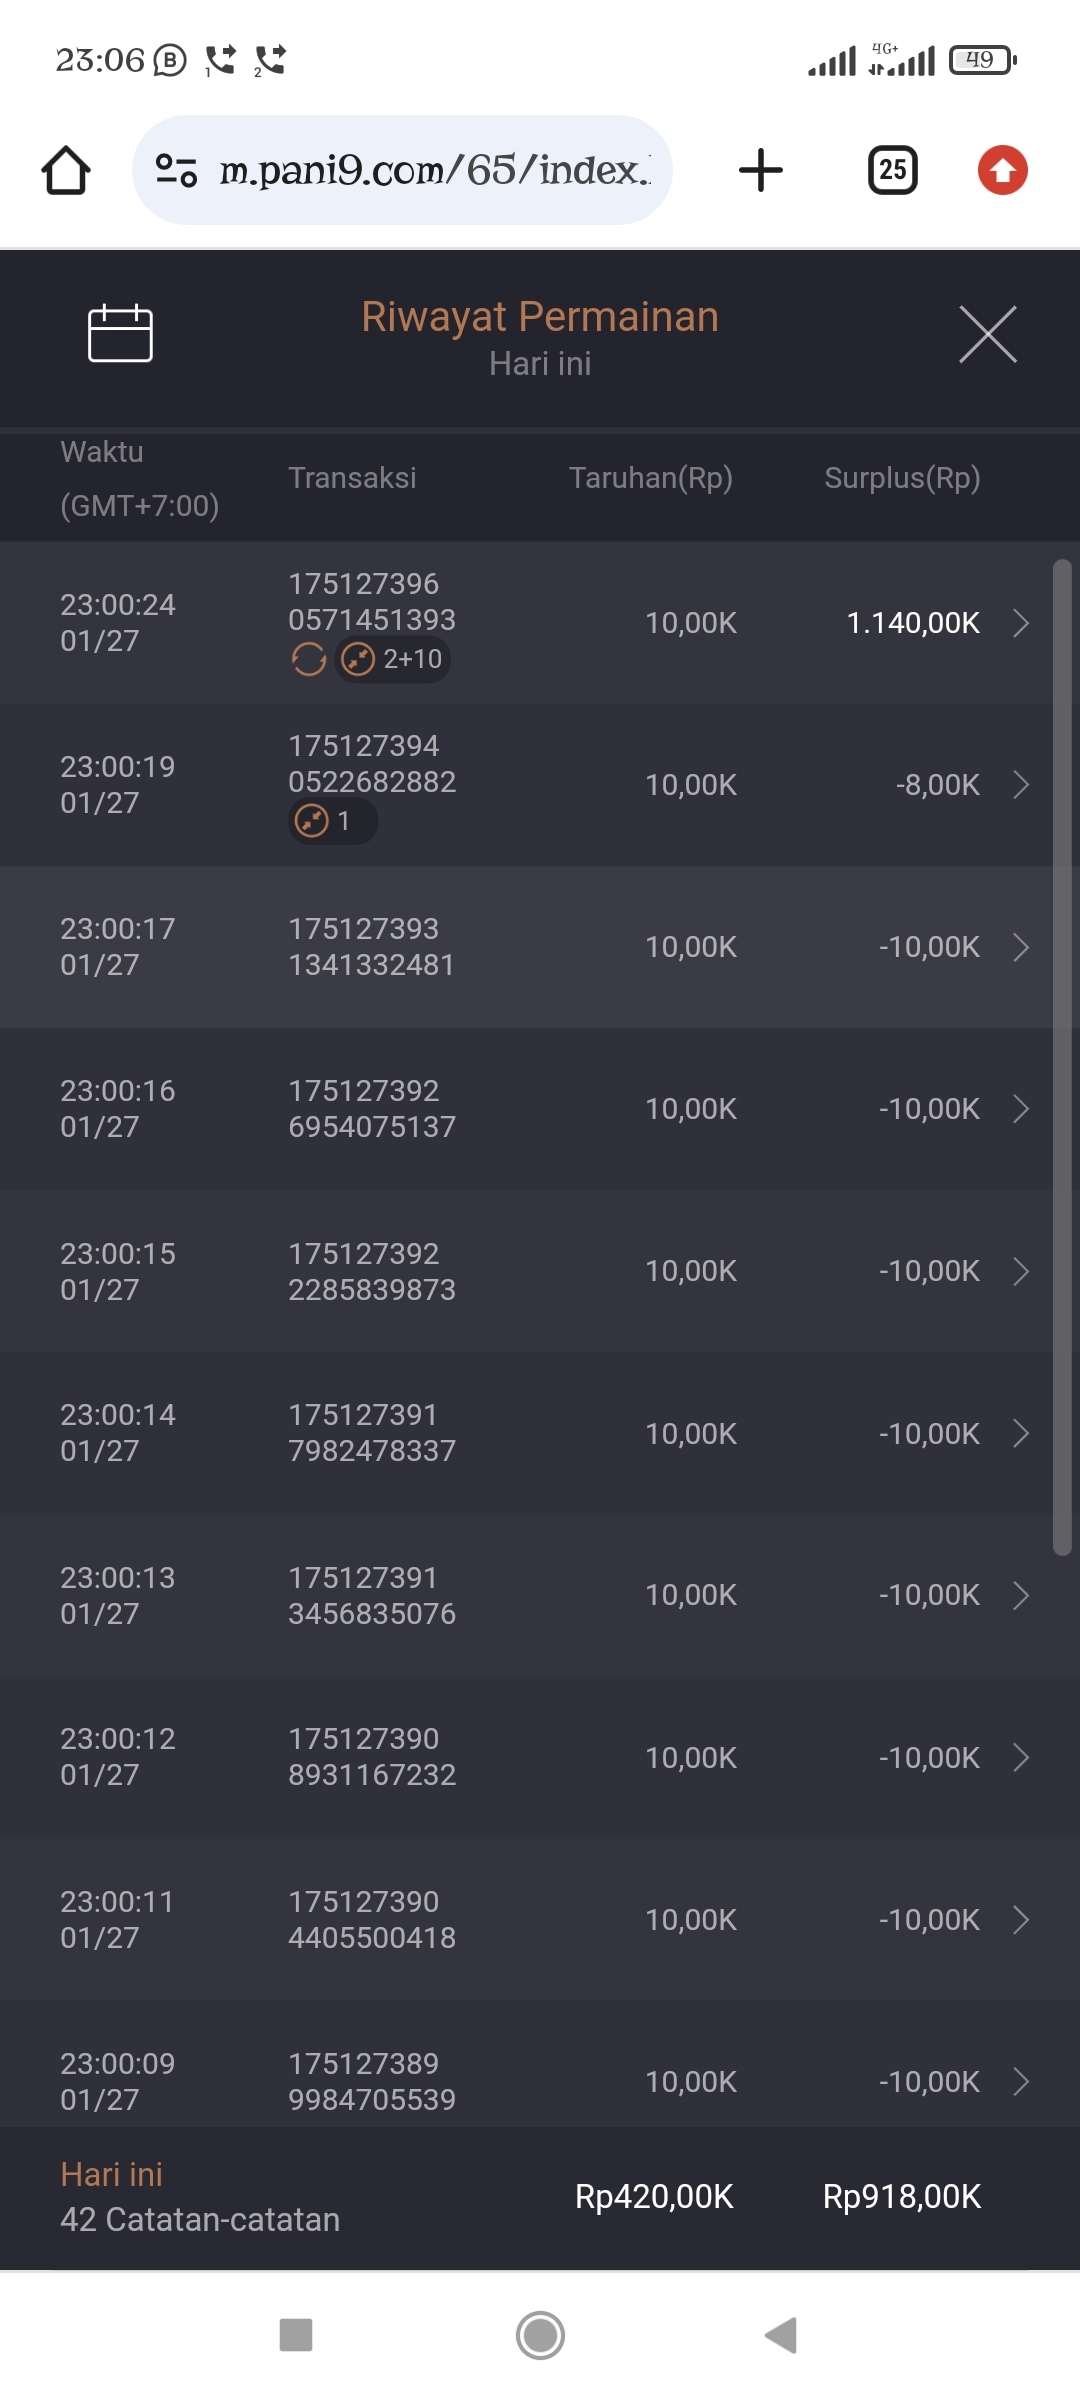Viewport: 1080px width, 2400px height.
Task: Expand the 23:00:09 row chevron
Action: click(1021, 2082)
